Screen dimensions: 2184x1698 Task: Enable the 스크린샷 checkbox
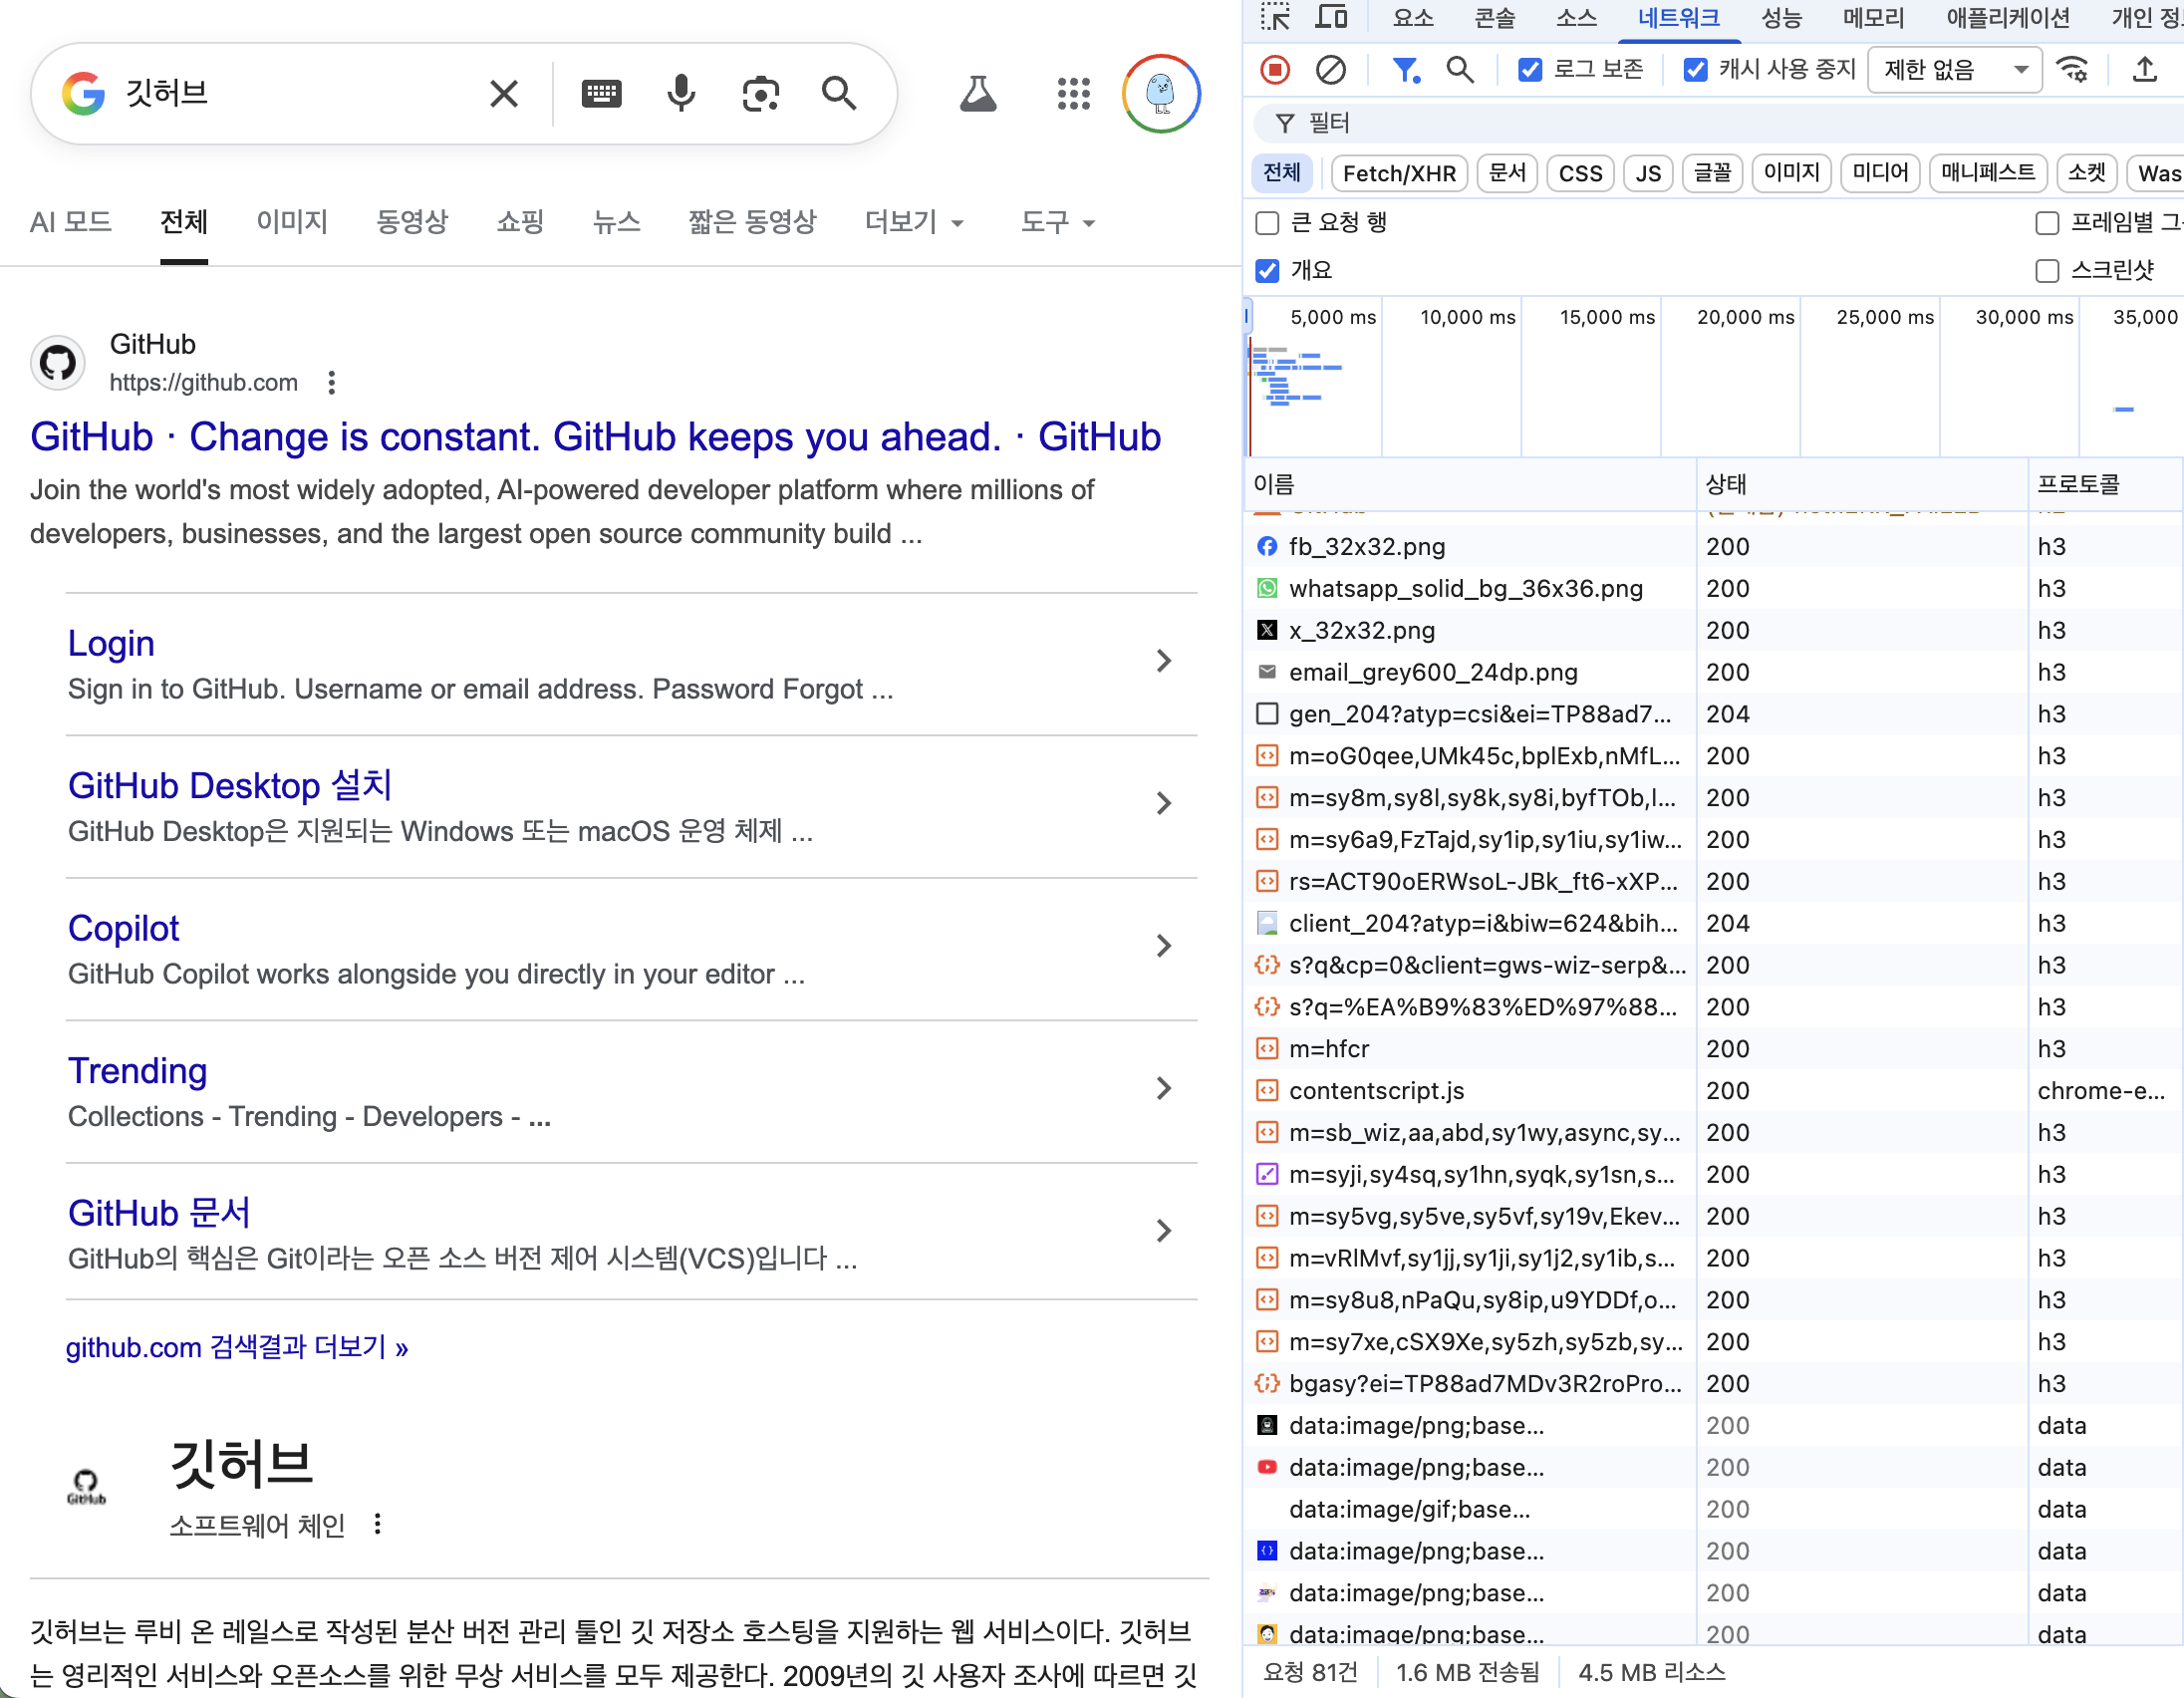[2046, 270]
